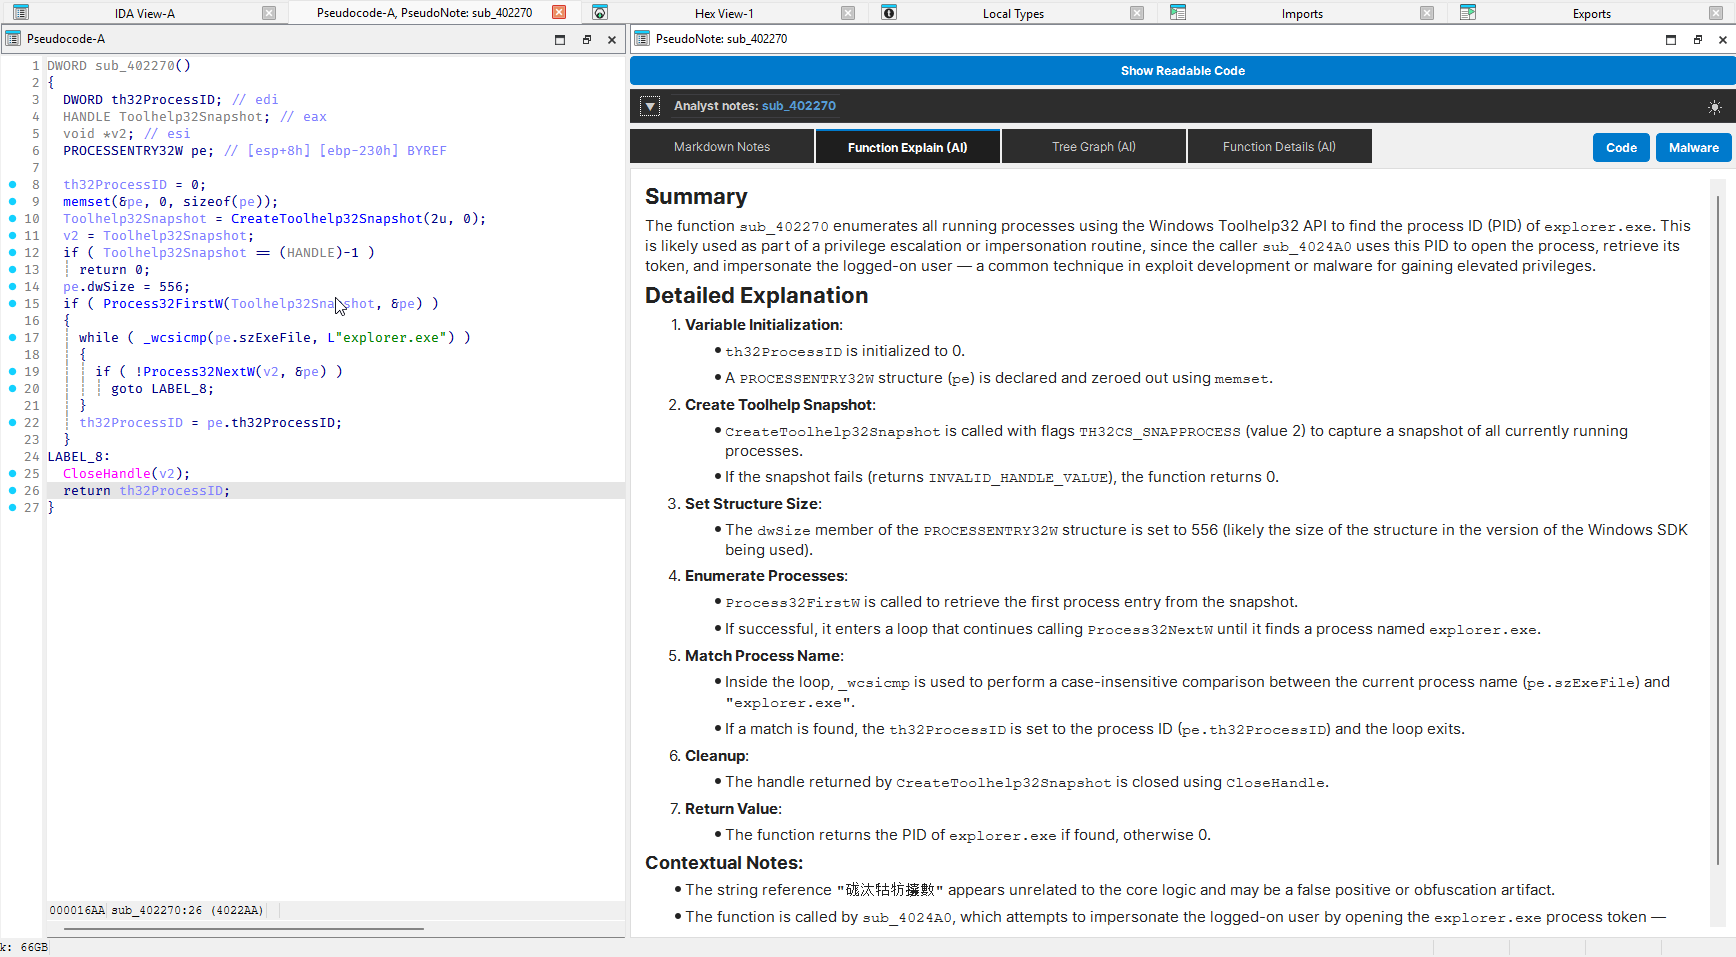Minimize the PseudoNote panel
The width and height of the screenshot is (1736, 957).
(1671, 40)
